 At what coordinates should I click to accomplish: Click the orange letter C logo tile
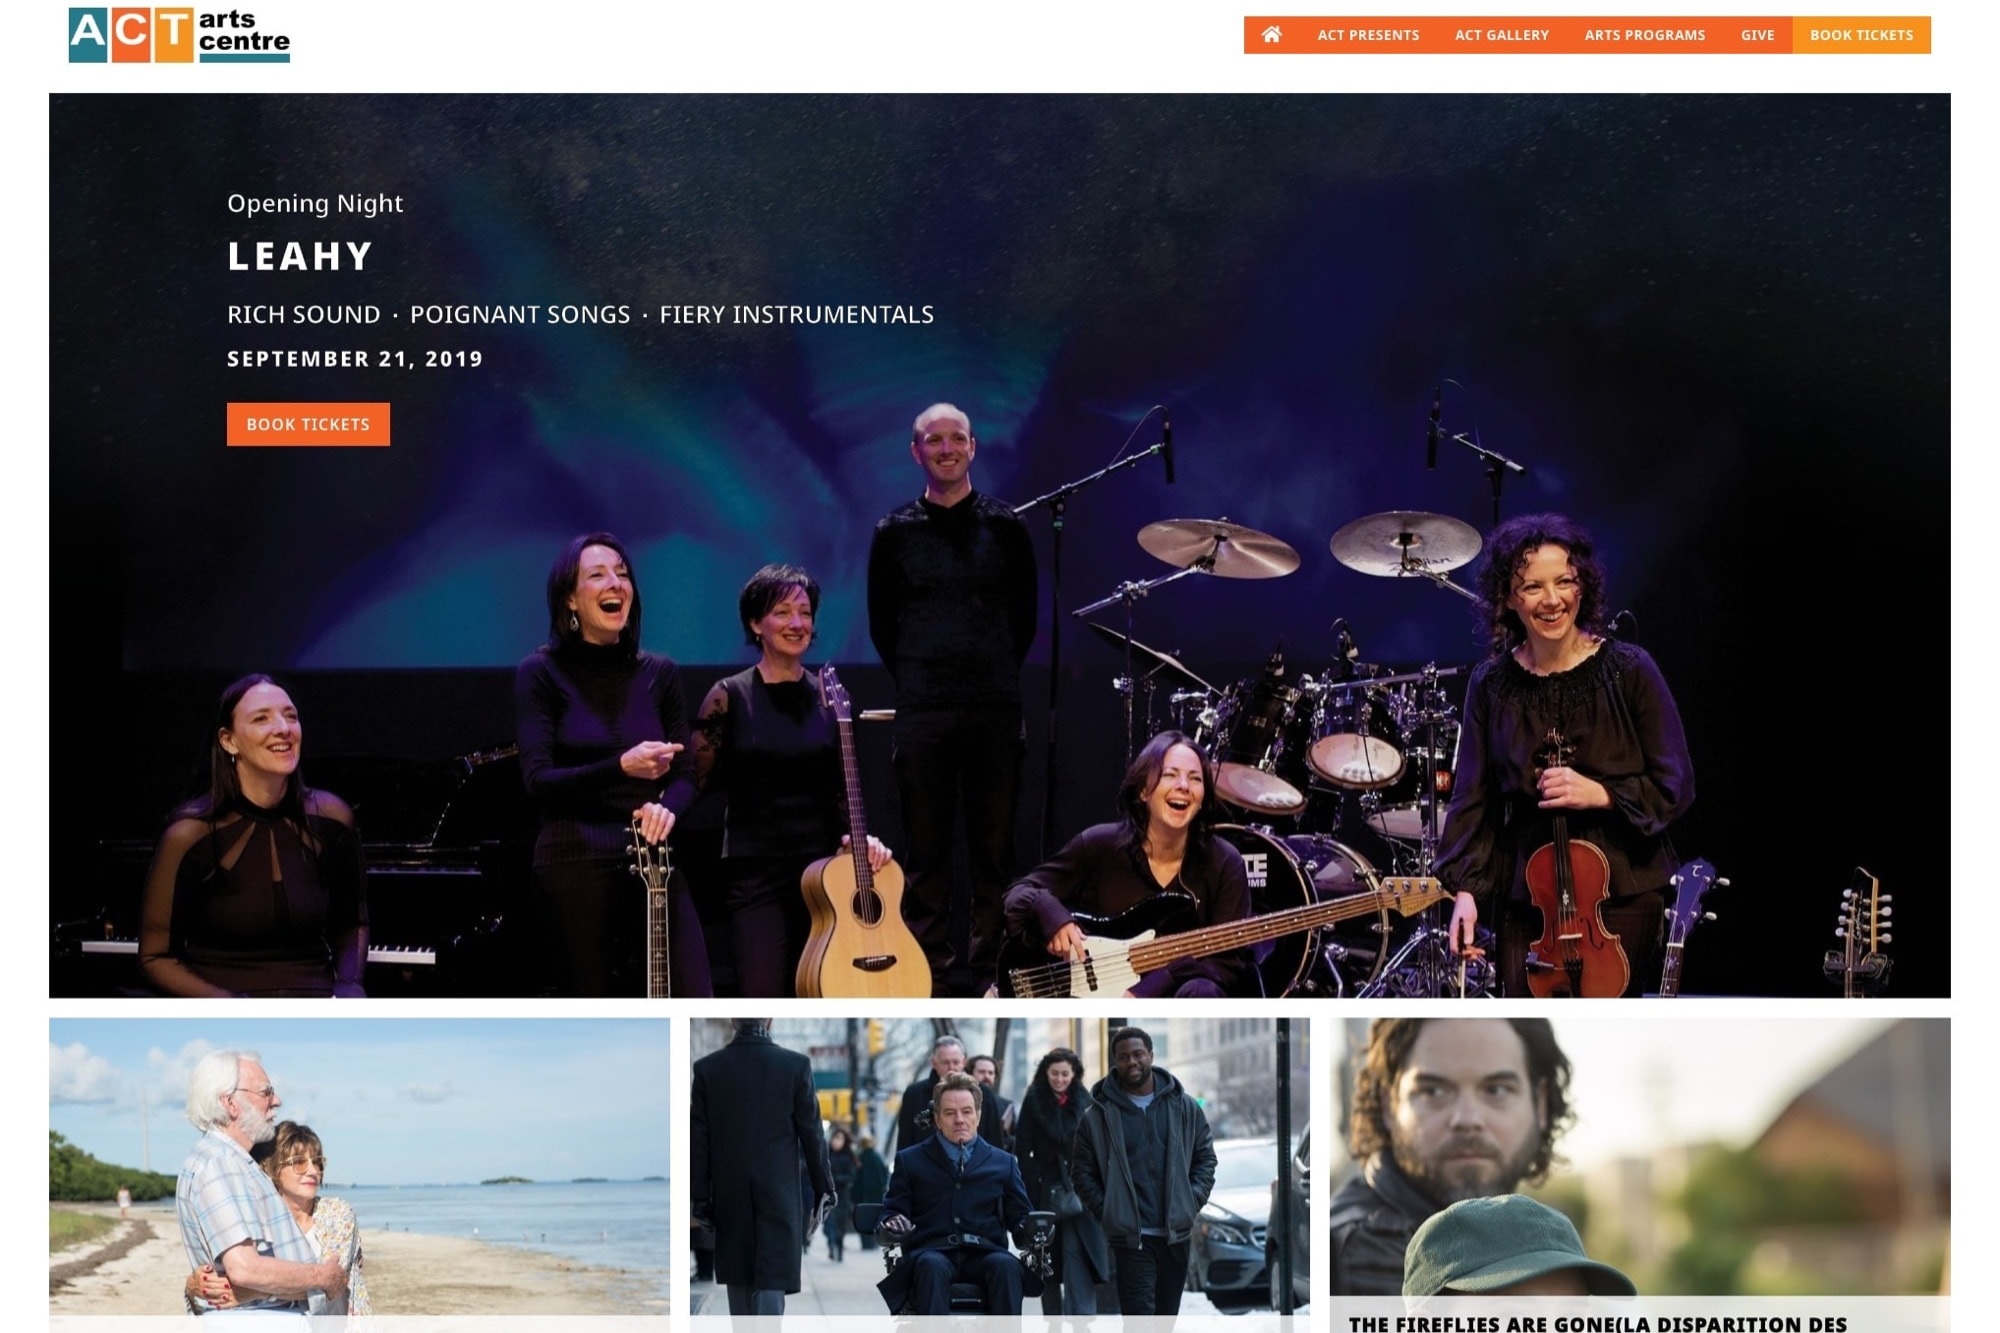coord(131,35)
